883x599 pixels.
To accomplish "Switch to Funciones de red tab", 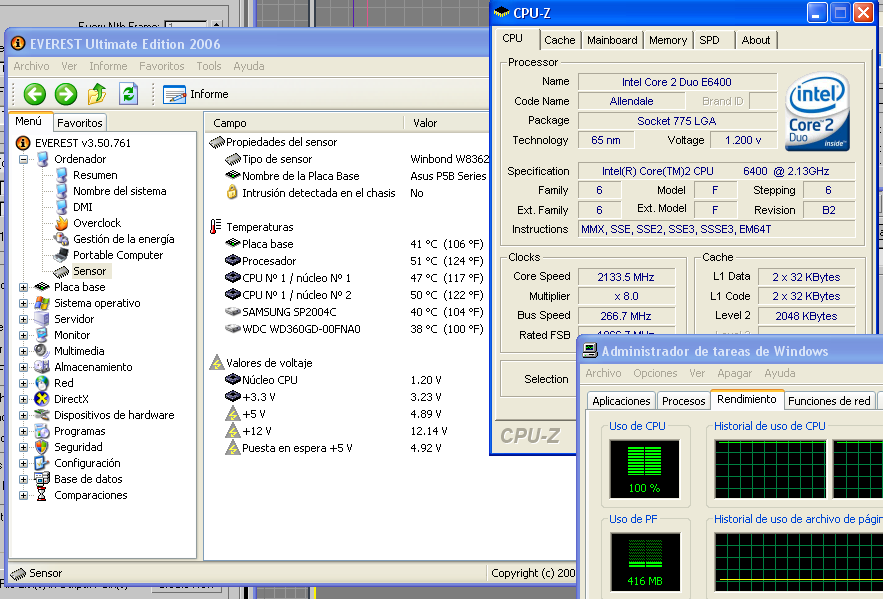I will pyautogui.click(x=829, y=401).
